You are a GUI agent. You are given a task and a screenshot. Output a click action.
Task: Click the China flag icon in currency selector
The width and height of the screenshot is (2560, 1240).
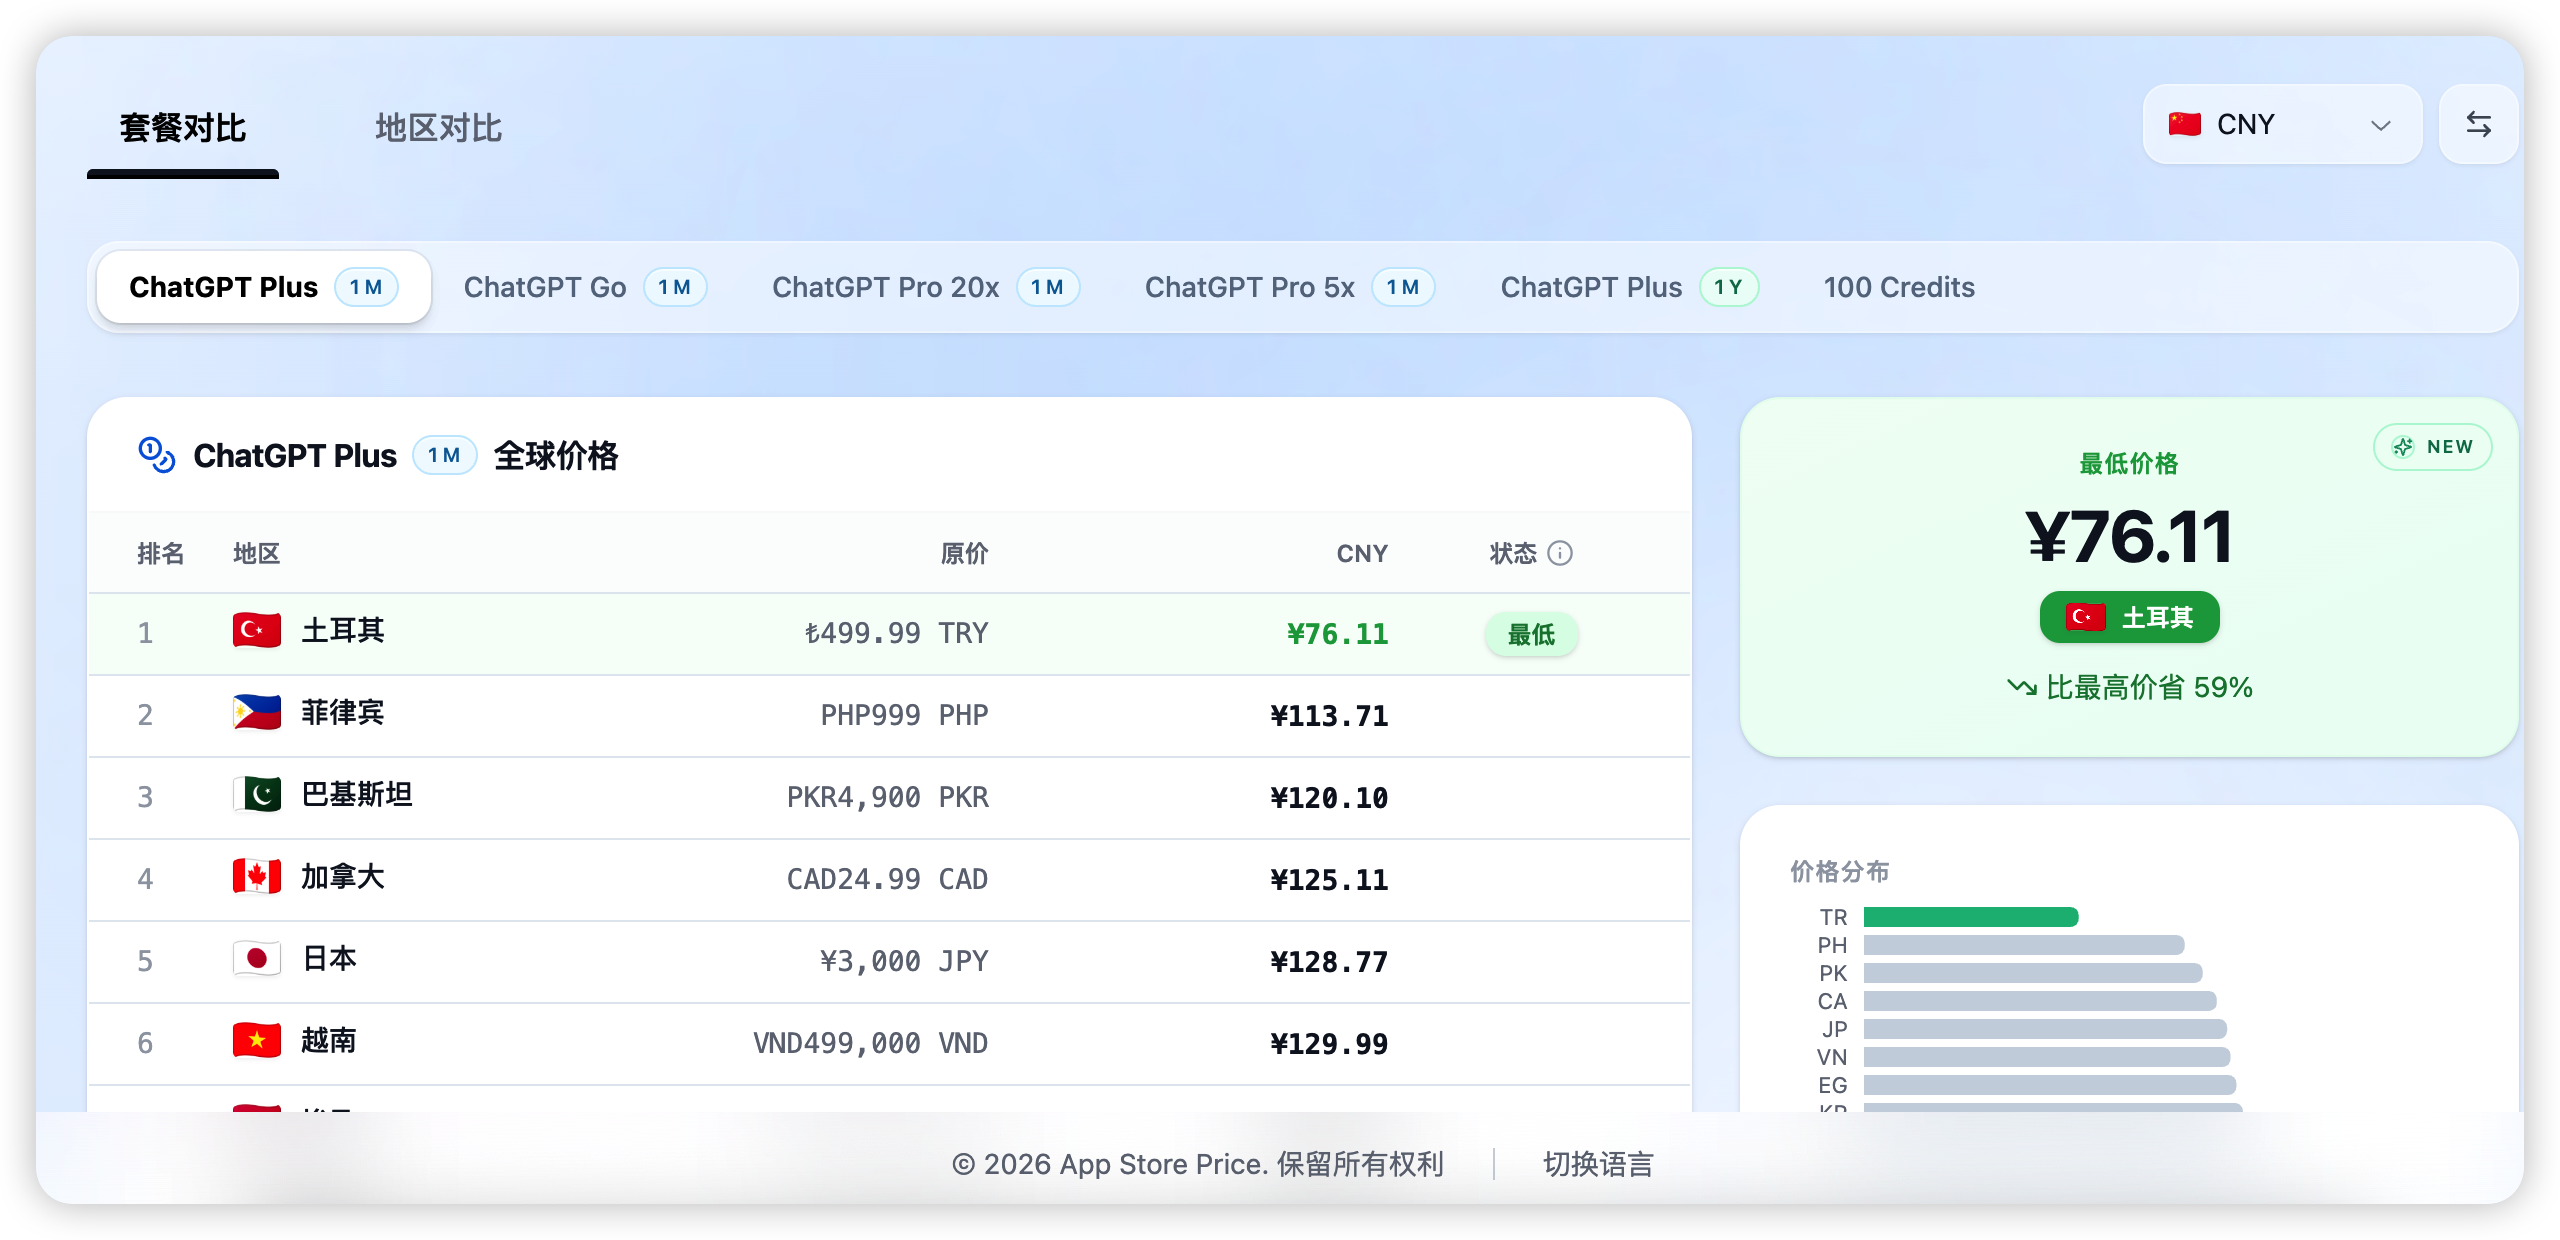tap(2184, 125)
